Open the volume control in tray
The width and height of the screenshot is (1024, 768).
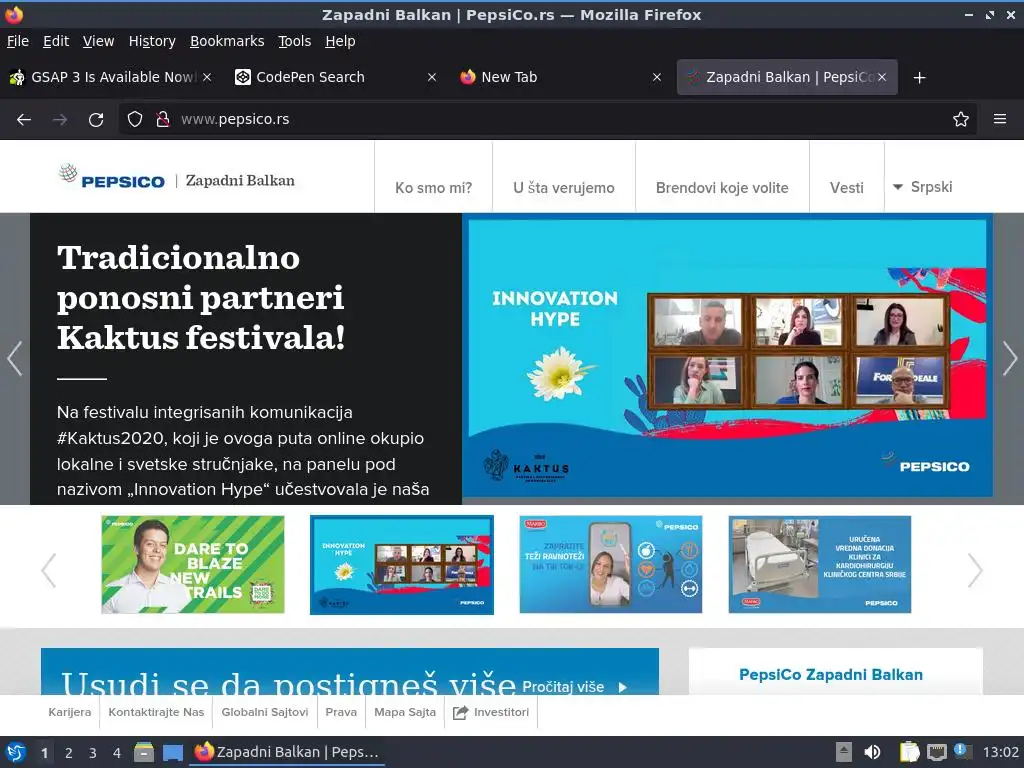coord(872,752)
